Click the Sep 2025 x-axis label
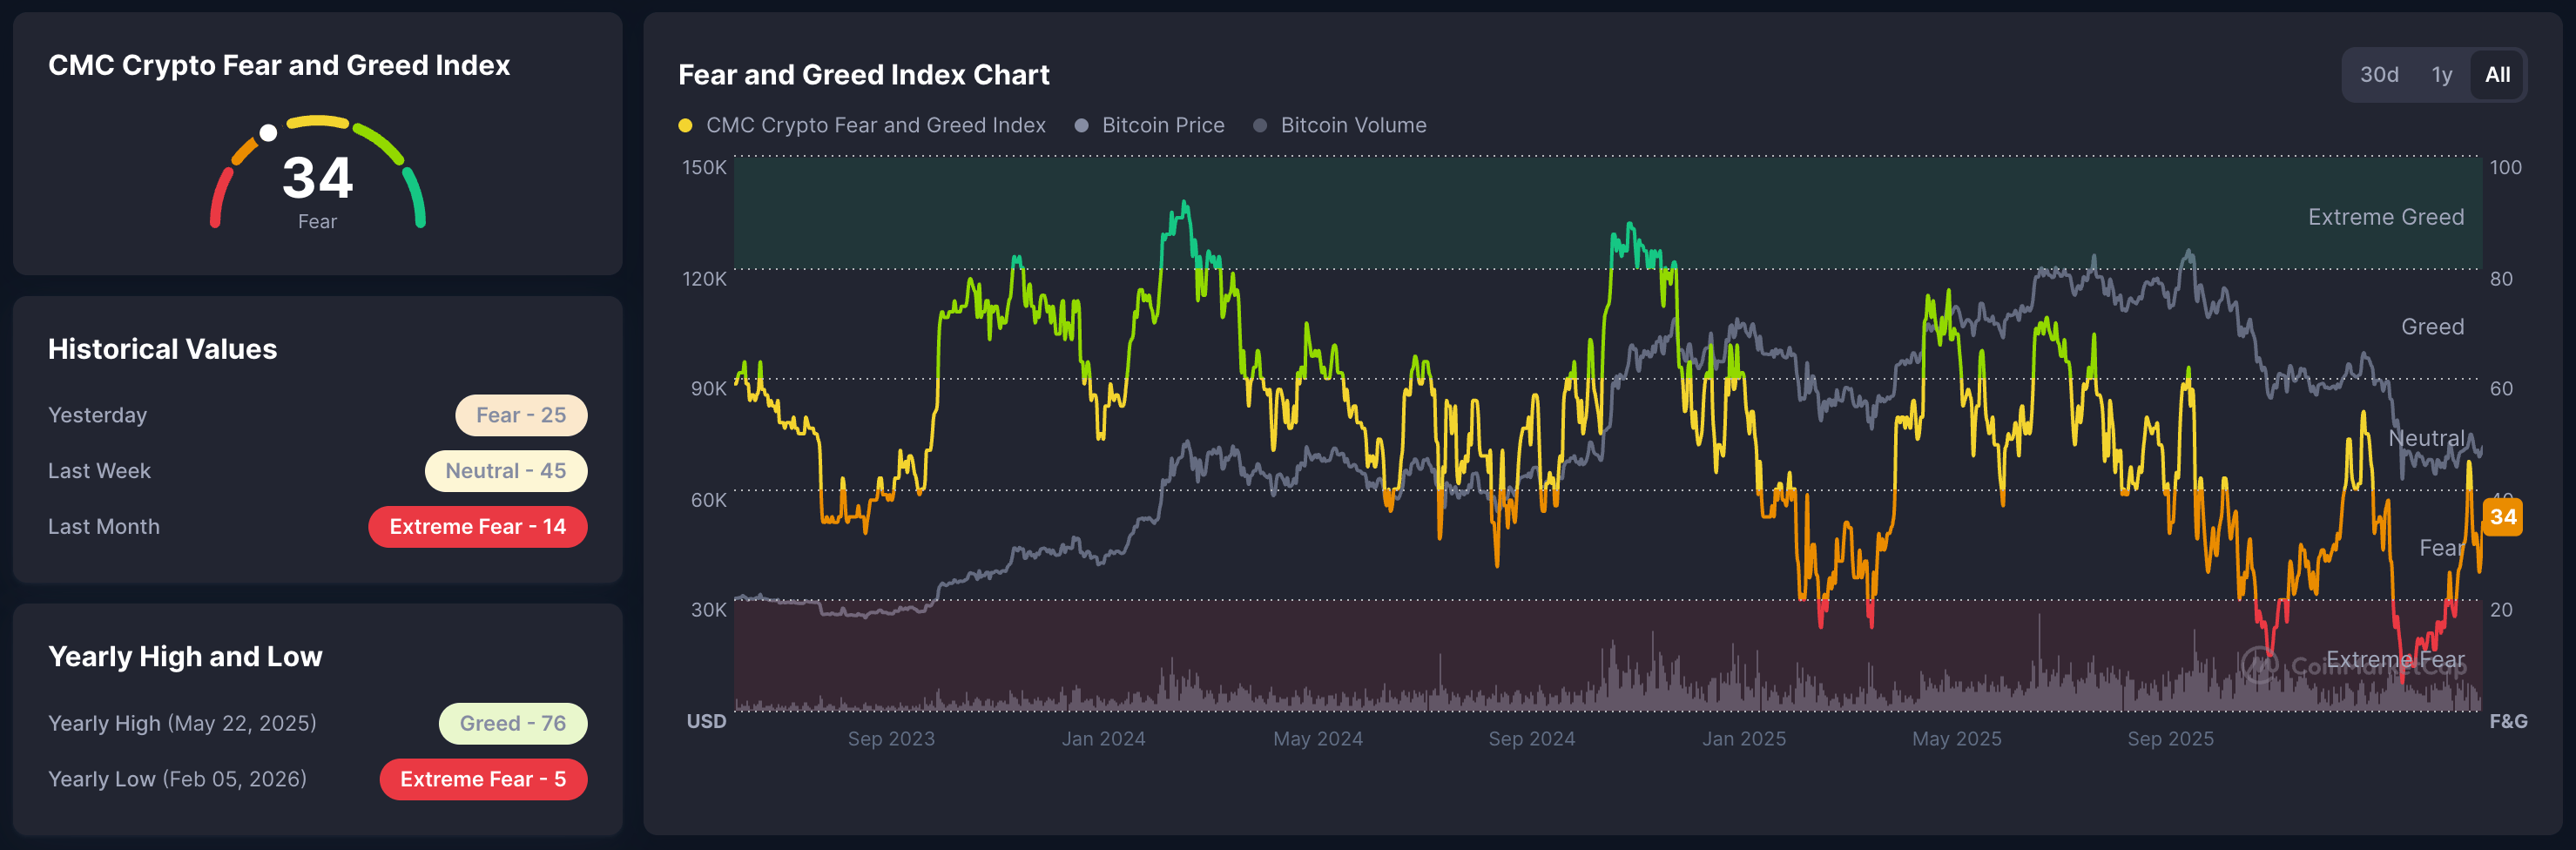This screenshot has width=2576, height=850. pos(2171,739)
